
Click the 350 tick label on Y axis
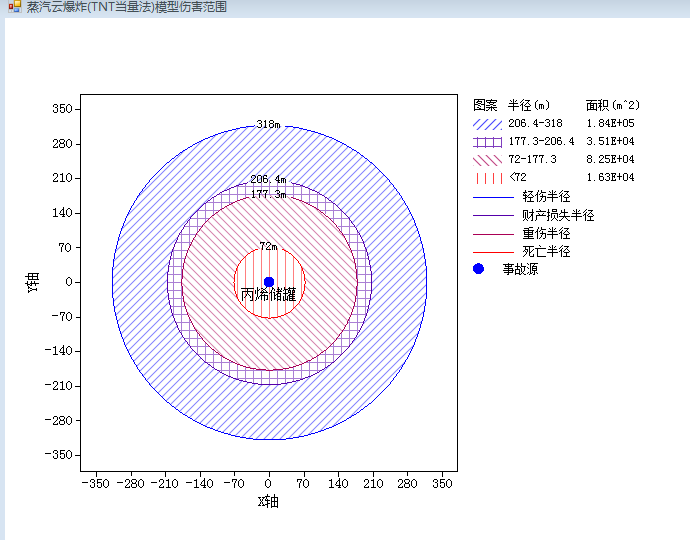click(62, 109)
